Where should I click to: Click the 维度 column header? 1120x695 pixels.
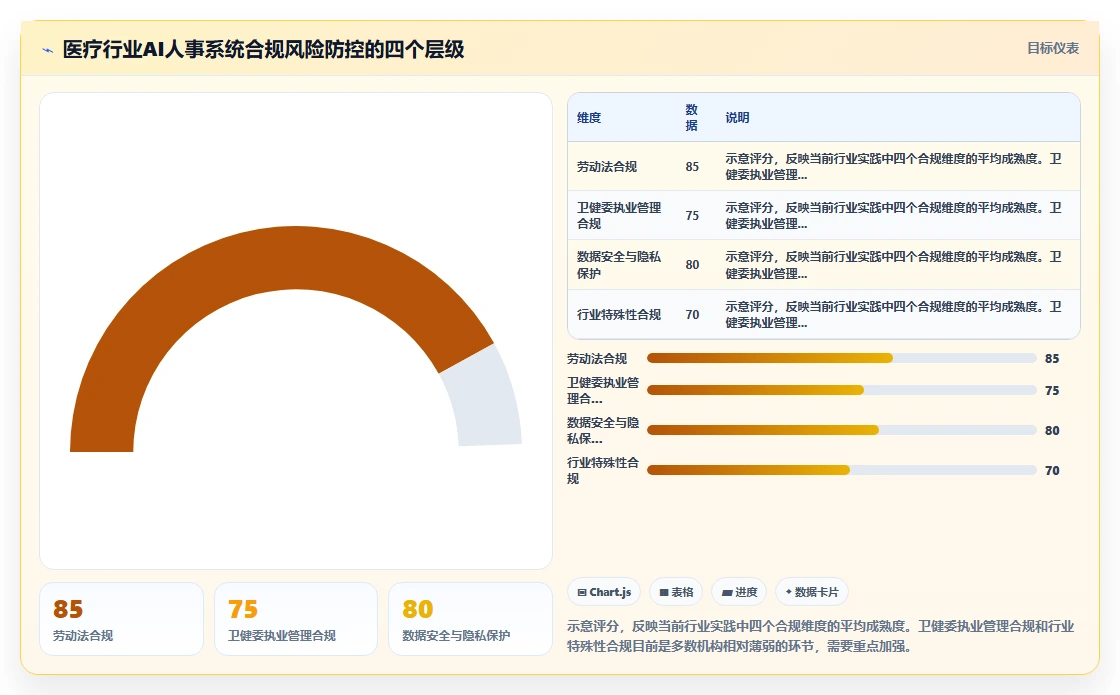click(x=589, y=118)
